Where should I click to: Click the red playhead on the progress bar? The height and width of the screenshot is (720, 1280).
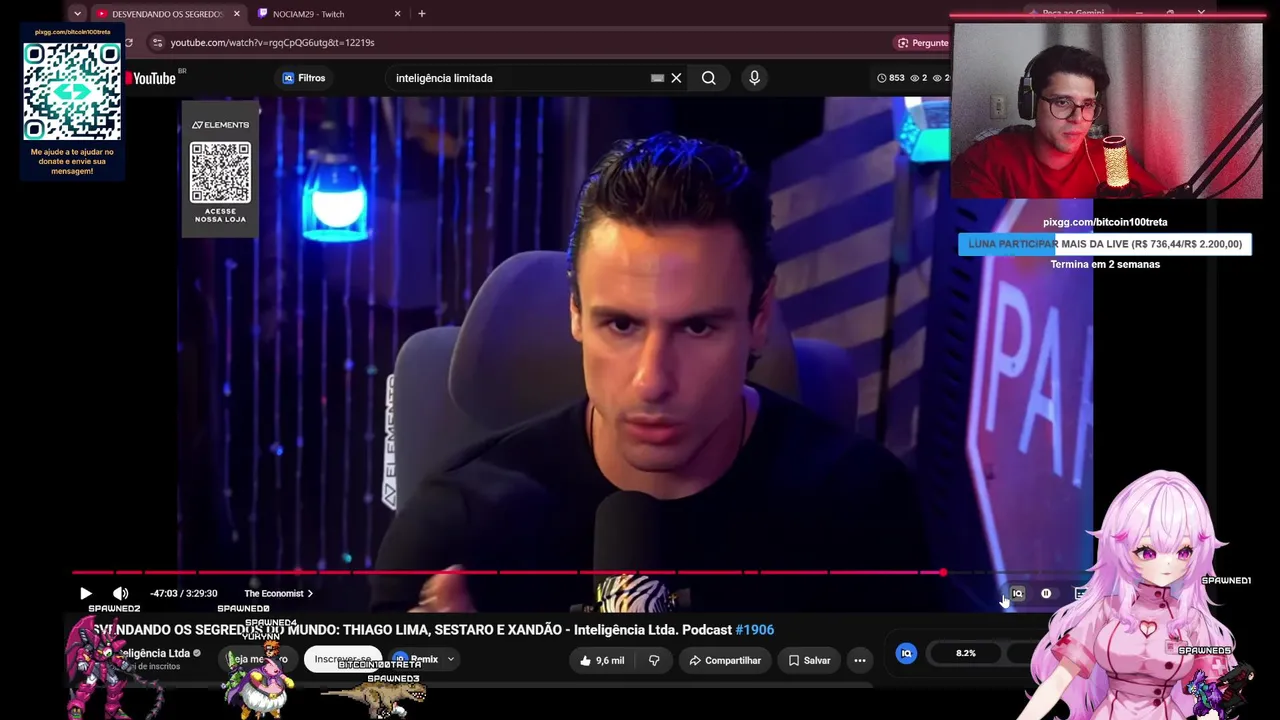(x=943, y=573)
